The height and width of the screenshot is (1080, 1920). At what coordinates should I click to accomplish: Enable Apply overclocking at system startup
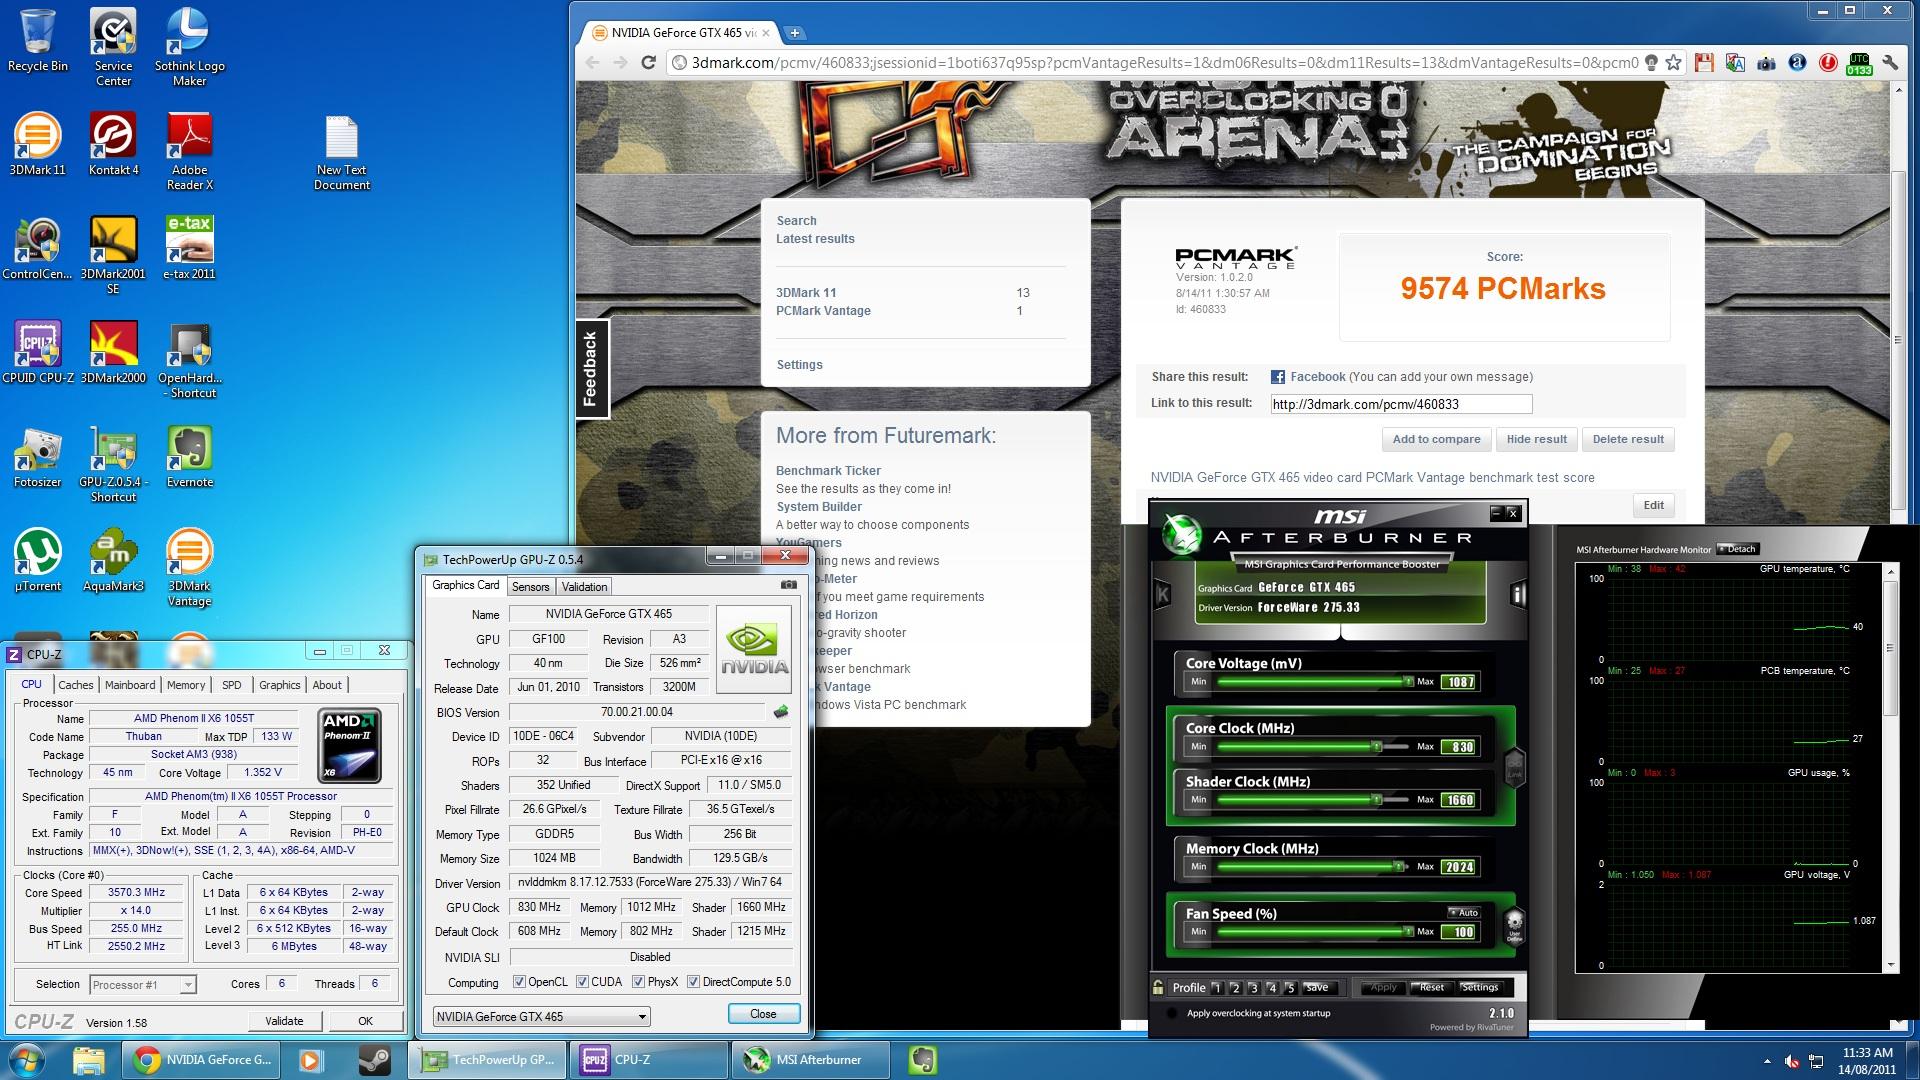pos(1172,1013)
